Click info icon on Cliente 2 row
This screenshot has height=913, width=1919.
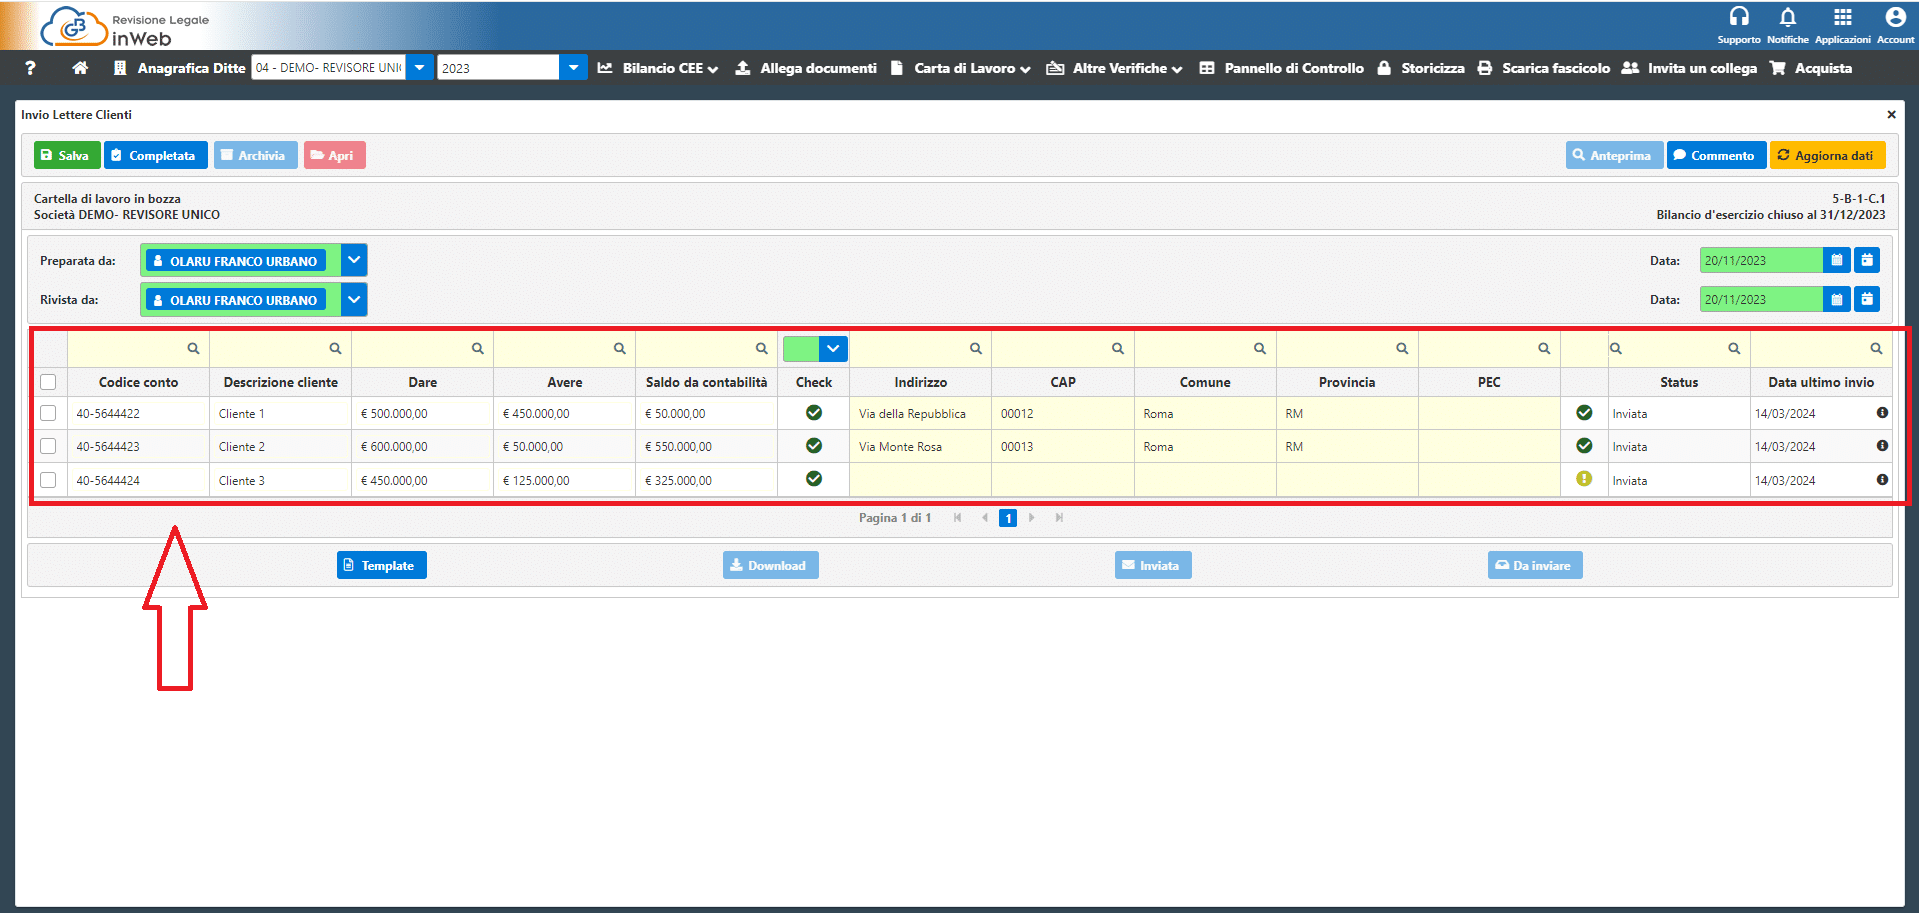[1882, 446]
